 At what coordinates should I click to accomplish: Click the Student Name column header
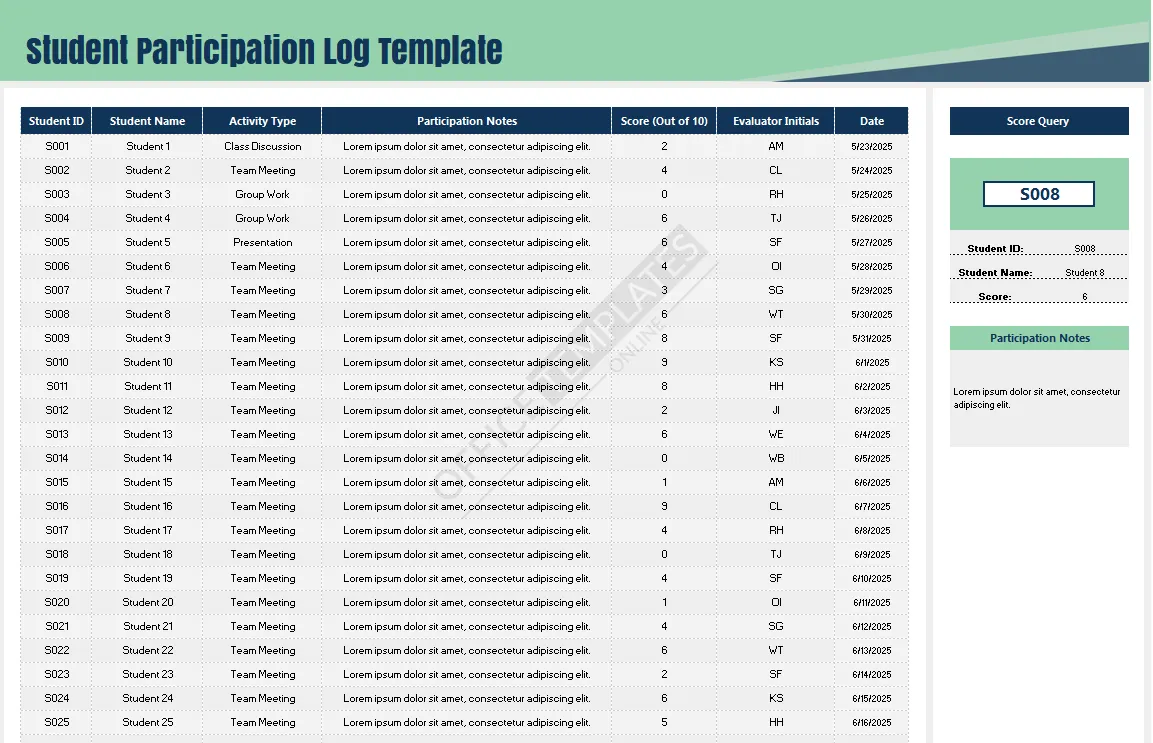(147, 121)
